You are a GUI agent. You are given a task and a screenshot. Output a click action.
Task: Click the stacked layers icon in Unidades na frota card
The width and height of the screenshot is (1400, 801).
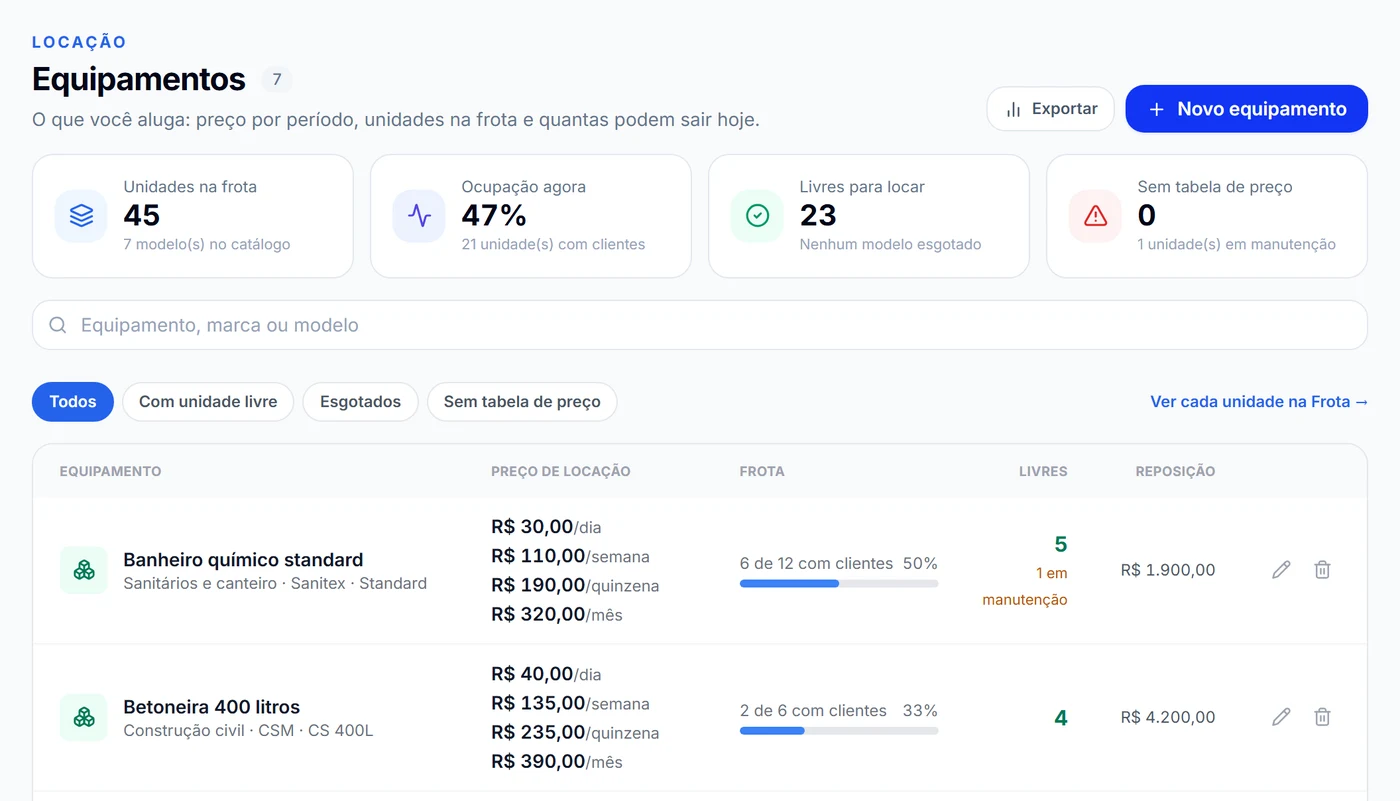[x=81, y=216]
